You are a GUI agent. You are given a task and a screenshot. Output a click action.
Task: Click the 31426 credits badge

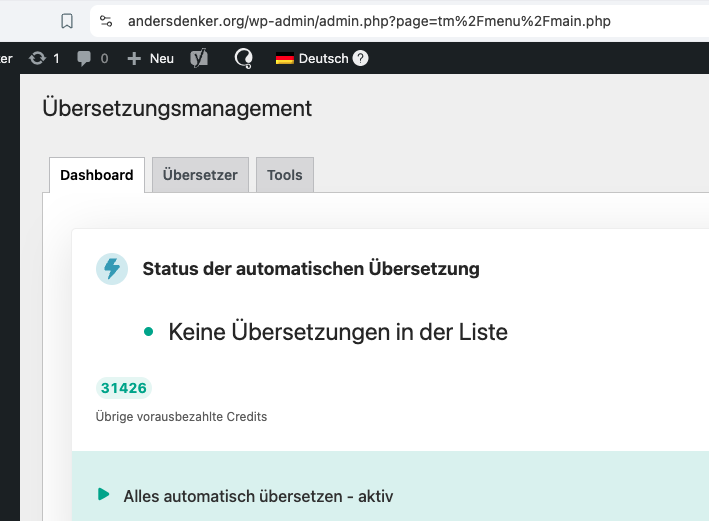pyautogui.click(x=124, y=388)
